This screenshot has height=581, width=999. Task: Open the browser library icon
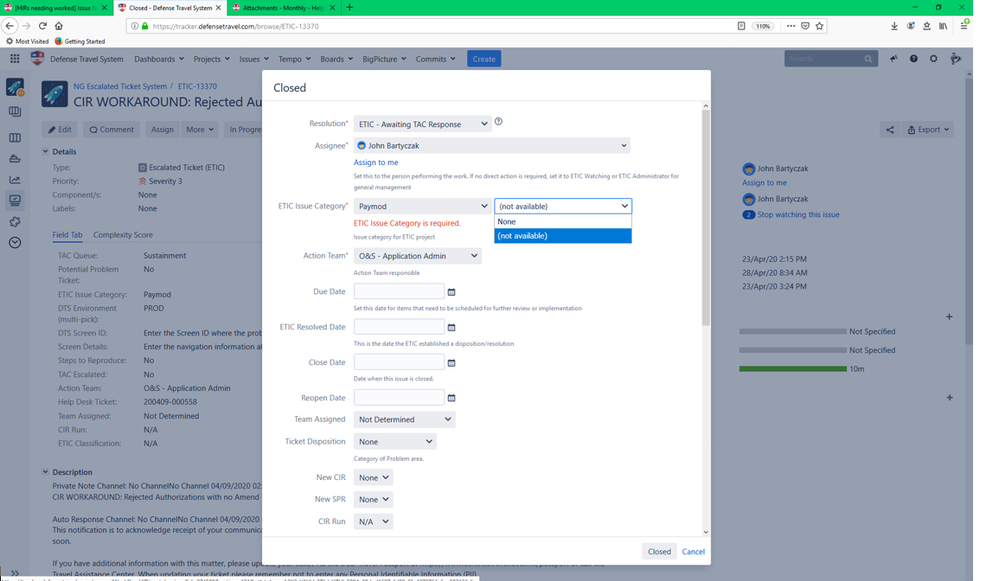(x=943, y=26)
